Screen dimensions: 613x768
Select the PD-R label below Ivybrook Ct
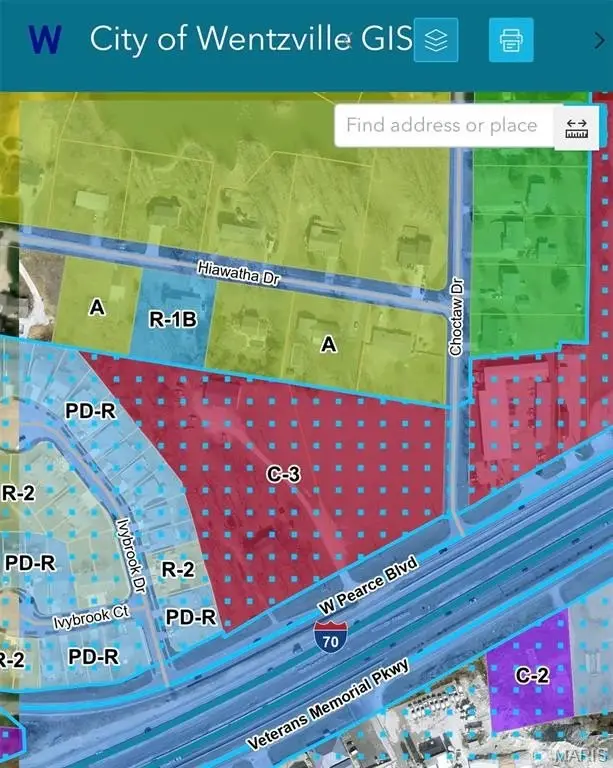click(93, 656)
